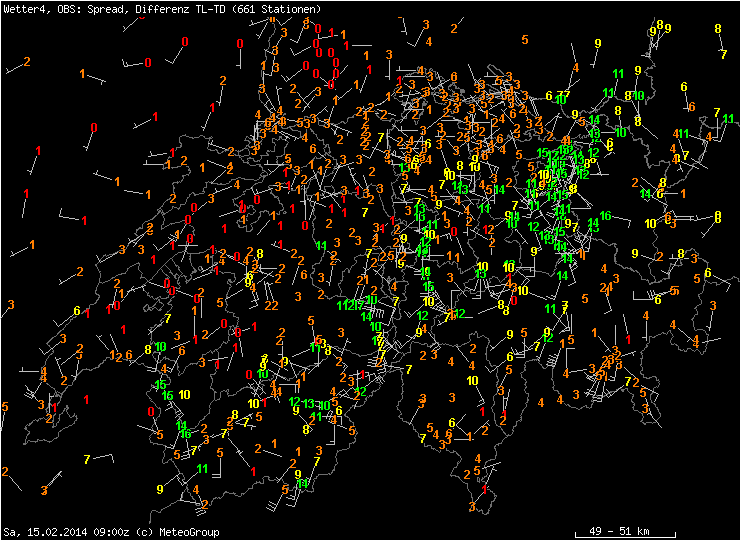Click the orange 3 near the bottom-left corner
Viewport: 740px width, 540px height.
(44, 490)
